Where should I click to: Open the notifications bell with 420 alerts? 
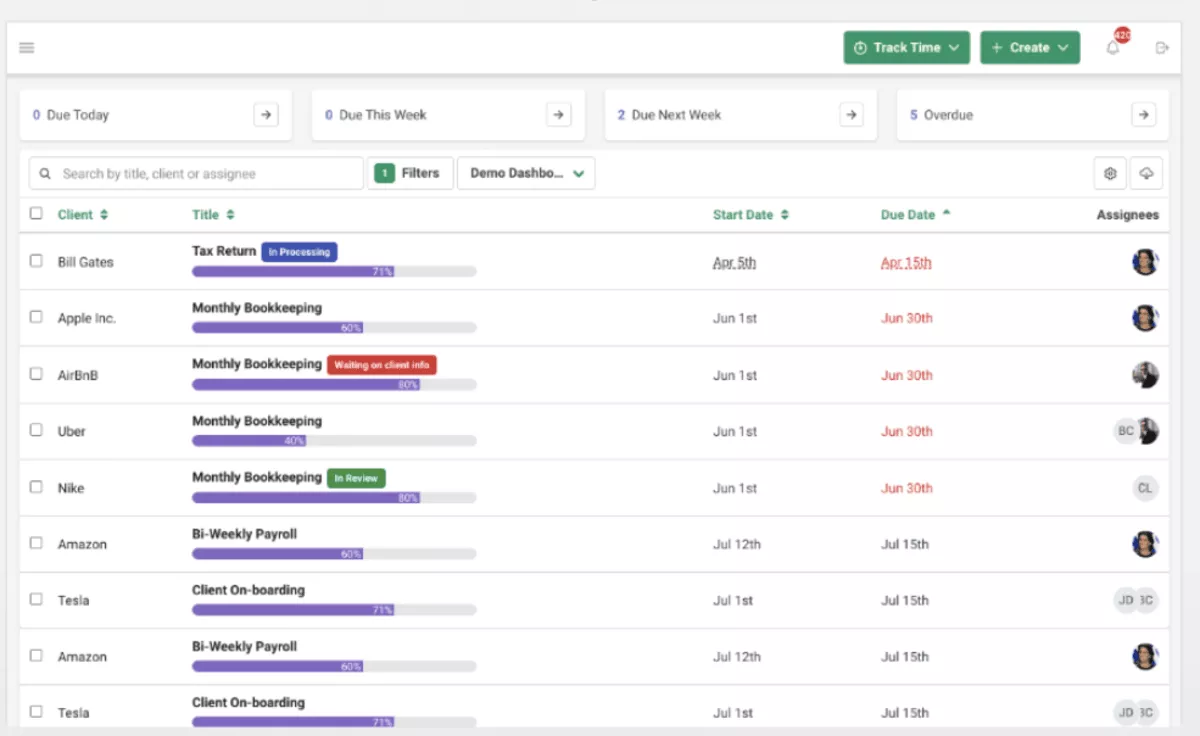pyautogui.click(x=1112, y=47)
